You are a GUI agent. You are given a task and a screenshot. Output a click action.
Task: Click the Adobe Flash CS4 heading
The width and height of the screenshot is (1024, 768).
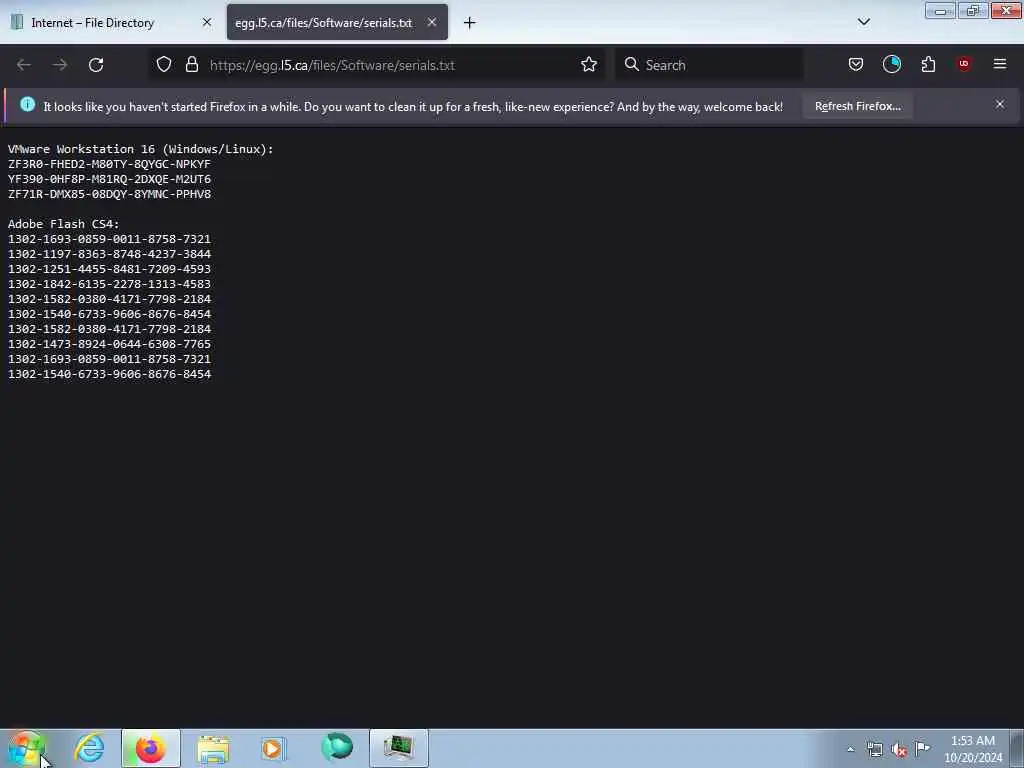63,225
